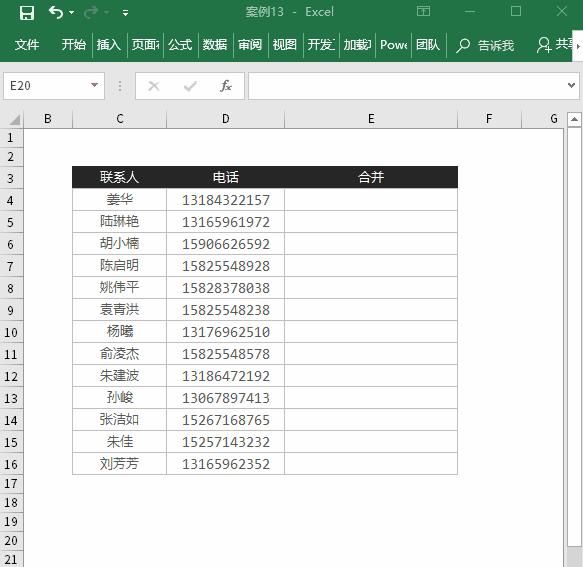This screenshot has width=583, height=567.
Task: Click the 告诉我 search box
Action: coord(485,45)
